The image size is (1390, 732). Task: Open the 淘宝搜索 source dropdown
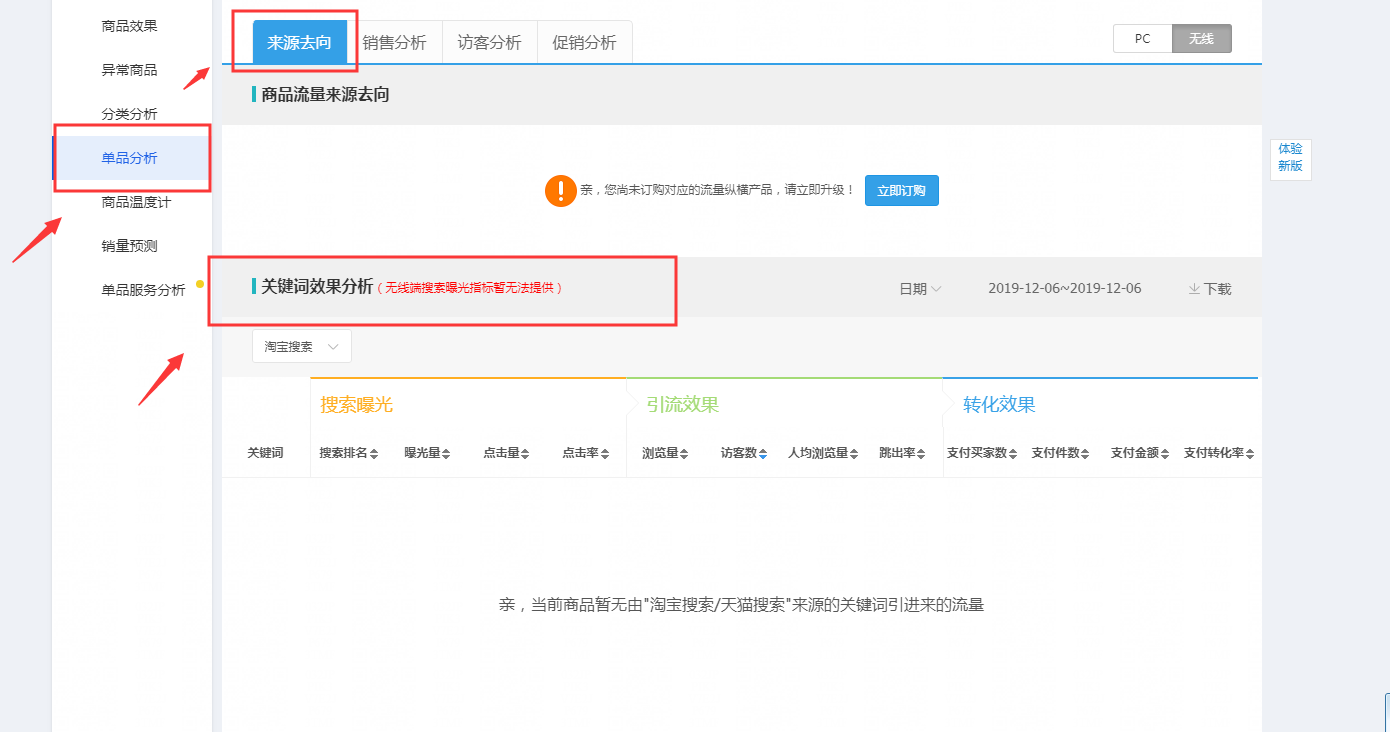tap(302, 346)
